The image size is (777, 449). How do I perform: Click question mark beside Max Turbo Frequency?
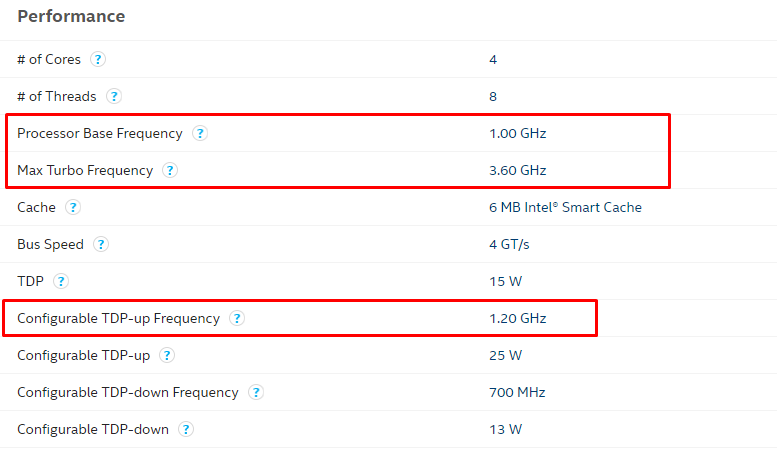[x=170, y=170]
